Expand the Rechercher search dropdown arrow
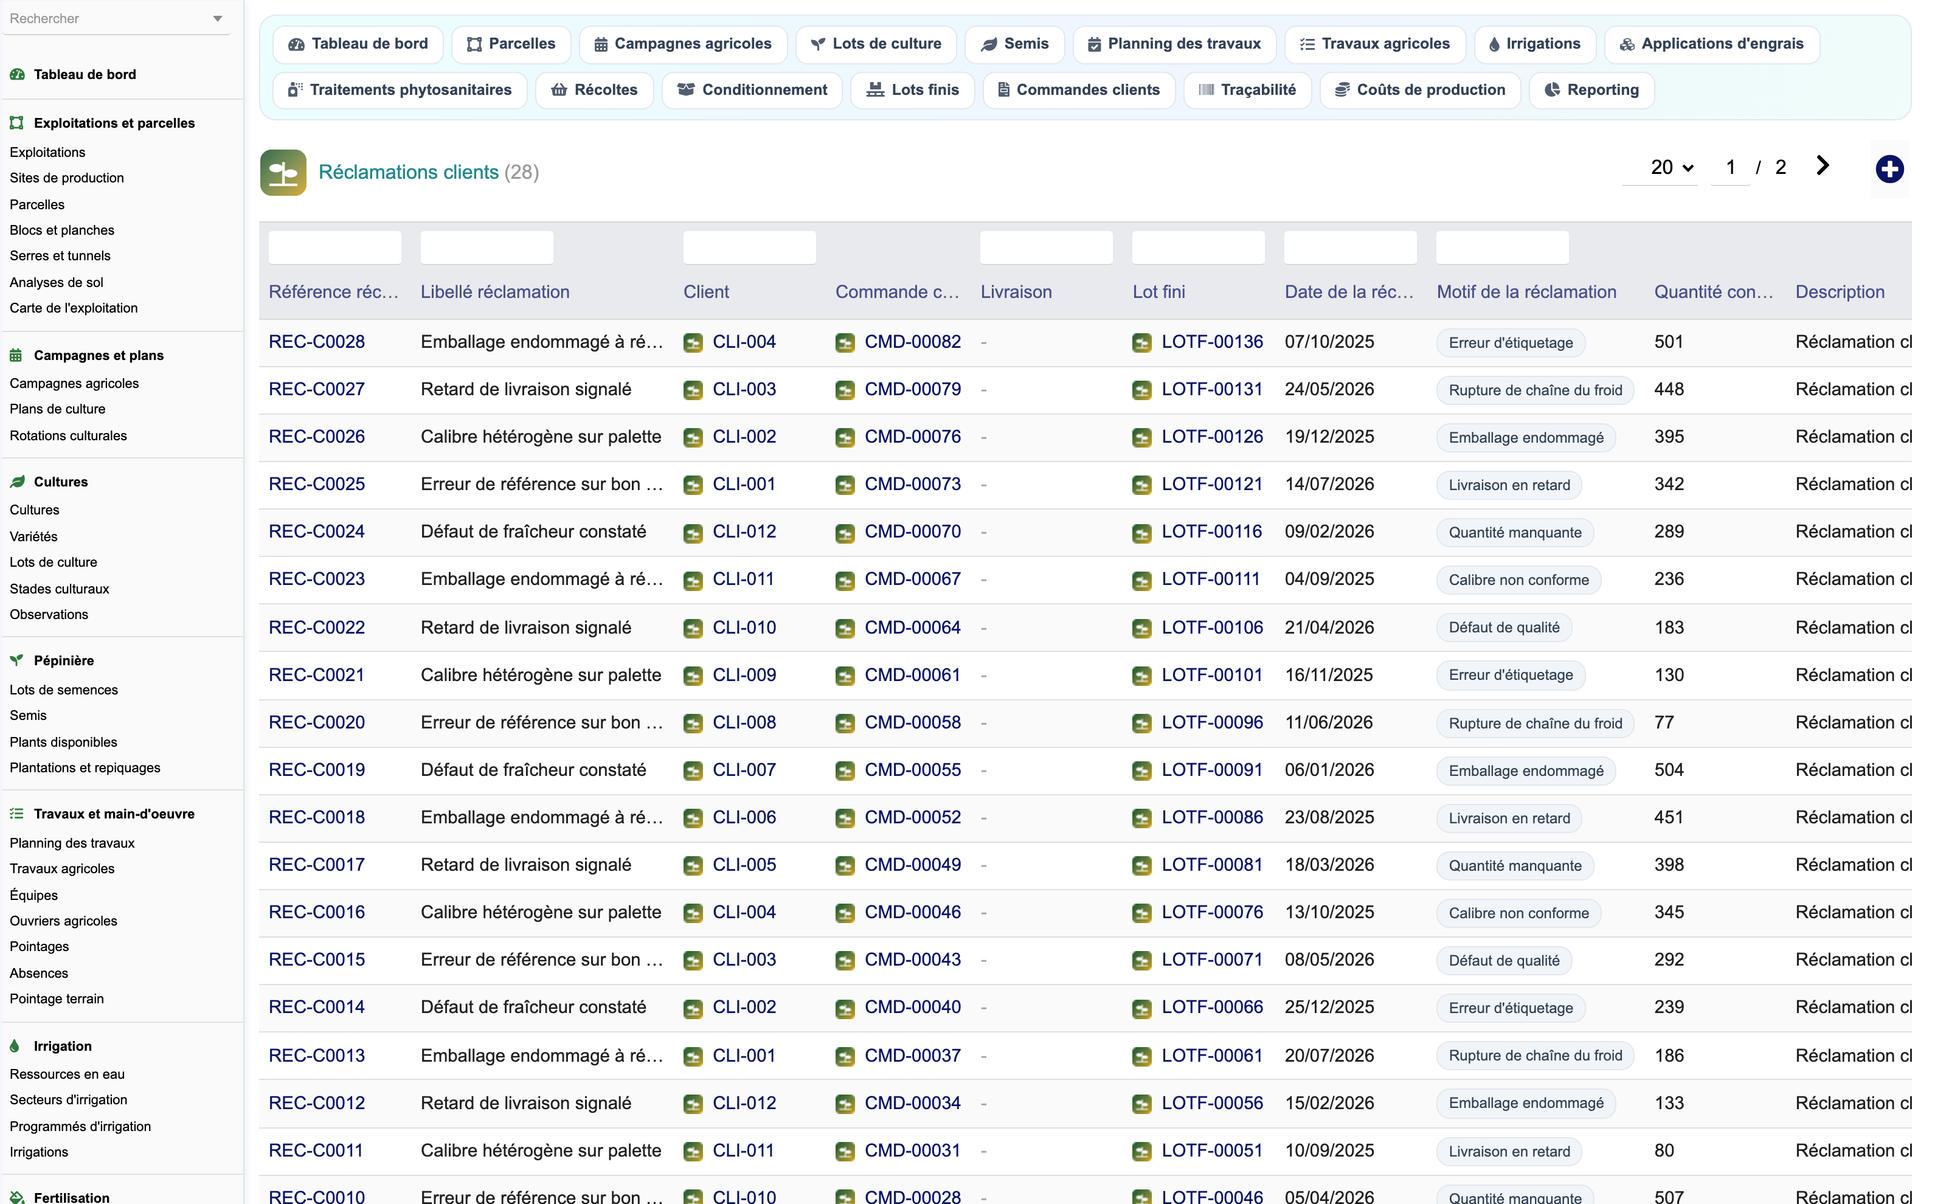This screenshot has height=1204, width=1946. click(218, 19)
